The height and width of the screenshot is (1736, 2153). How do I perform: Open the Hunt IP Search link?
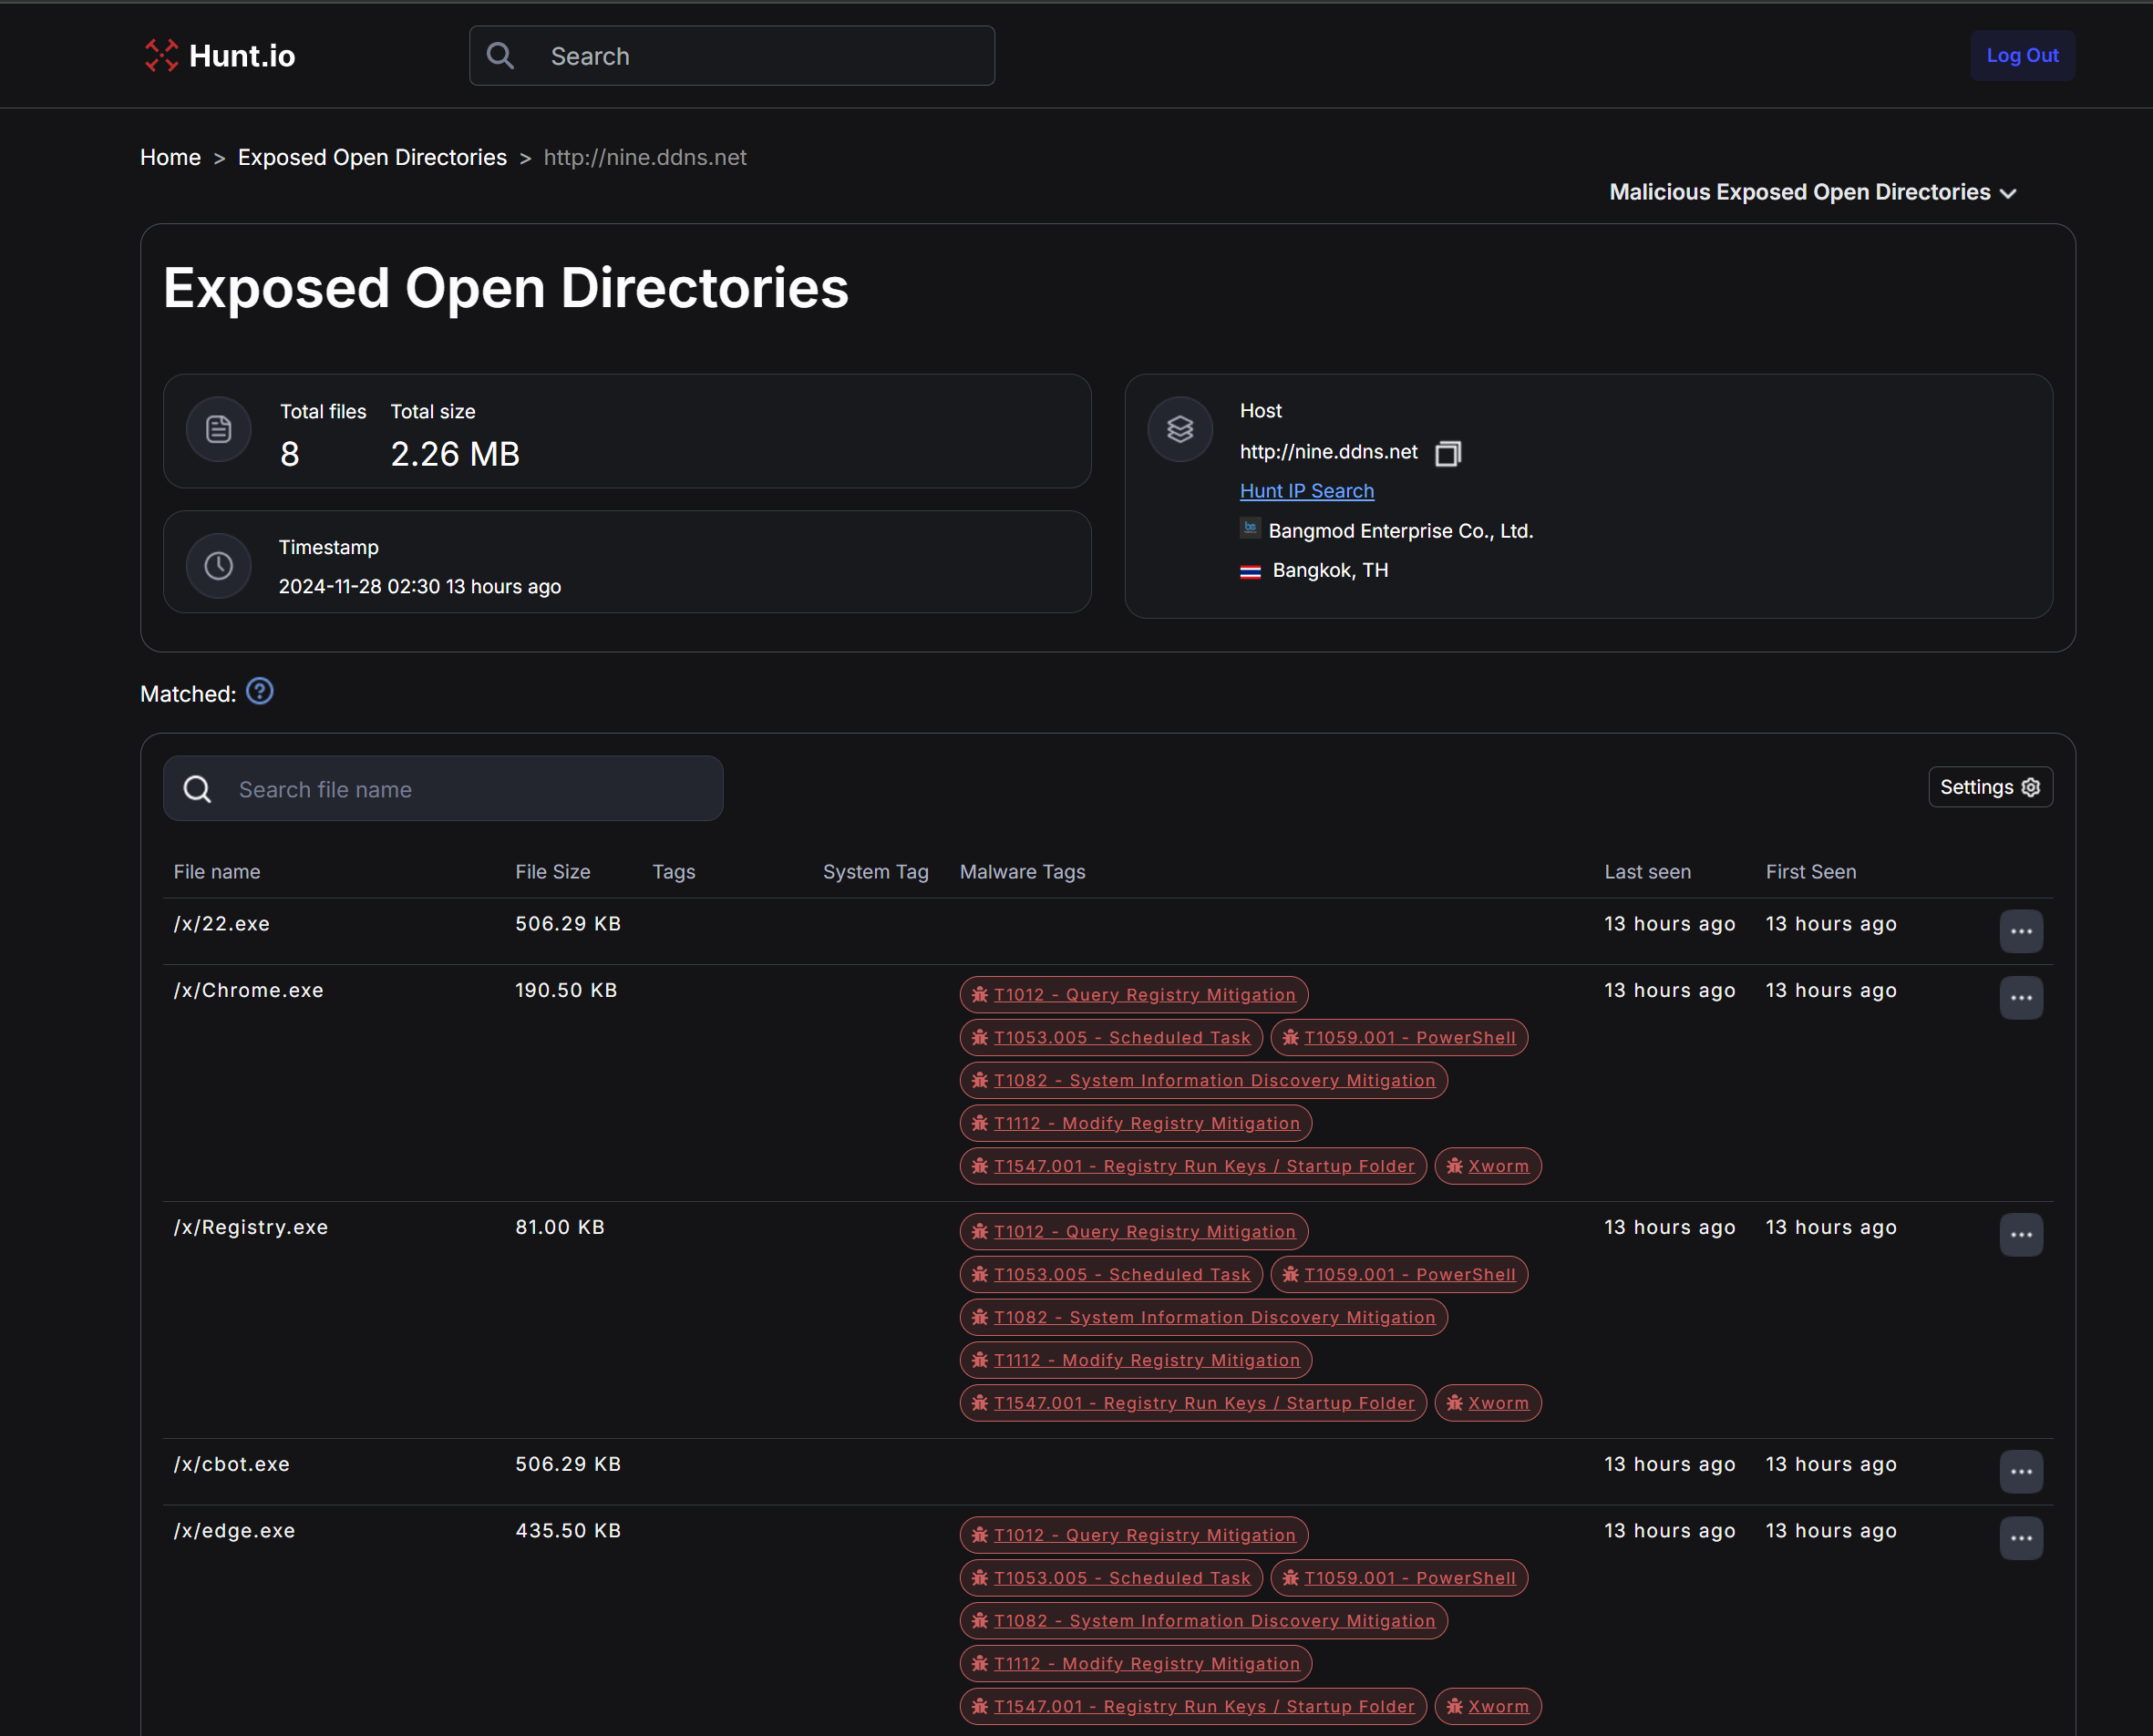coord(1306,490)
